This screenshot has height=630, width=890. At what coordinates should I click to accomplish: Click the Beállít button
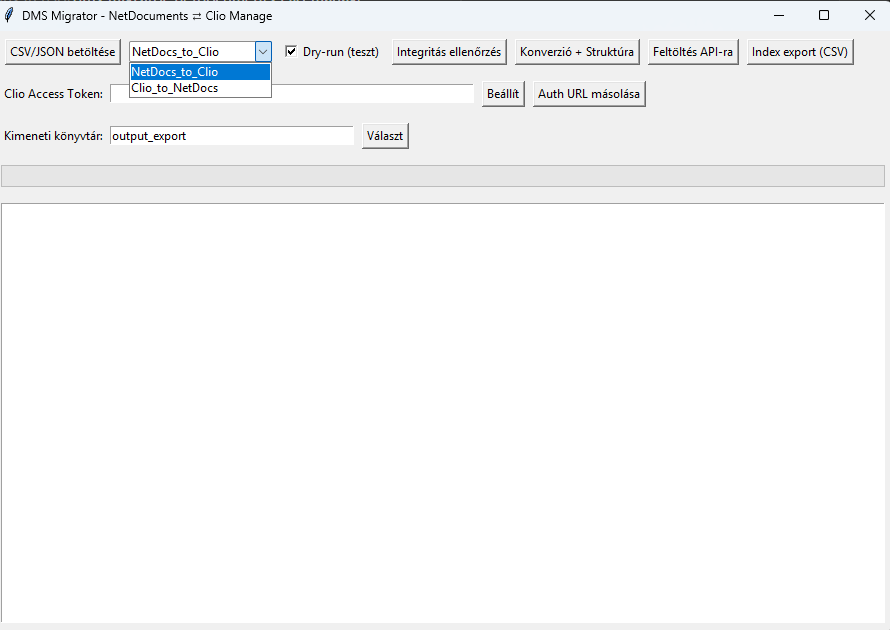point(503,94)
